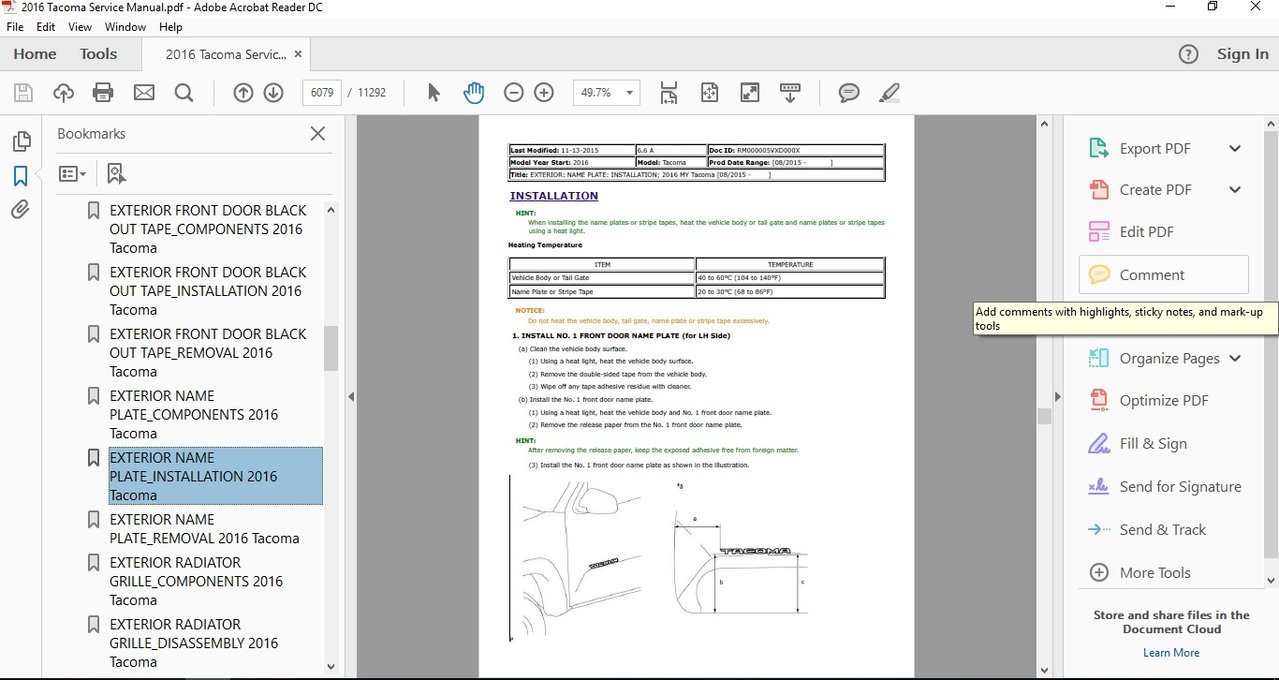The height and width of the screenshot is (680, 1279).
Task: Close the Bookmarks panel
Action: click(318, 133)
